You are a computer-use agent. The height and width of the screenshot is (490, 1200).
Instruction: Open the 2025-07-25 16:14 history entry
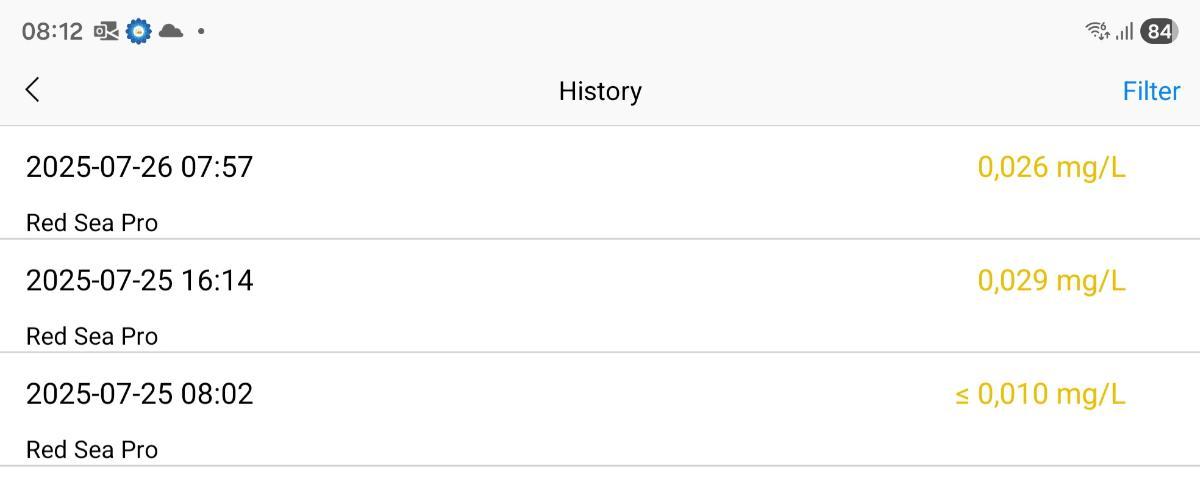tap(600, 296)
